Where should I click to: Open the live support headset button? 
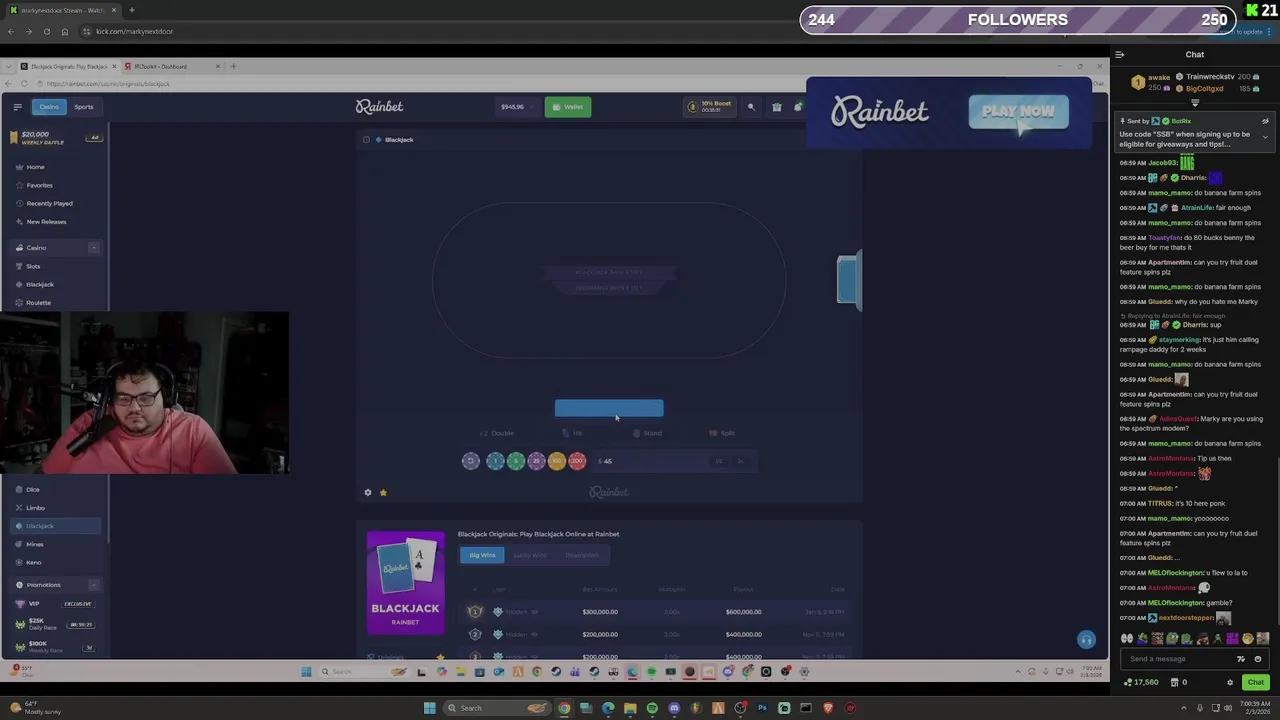coord(1086,640)
